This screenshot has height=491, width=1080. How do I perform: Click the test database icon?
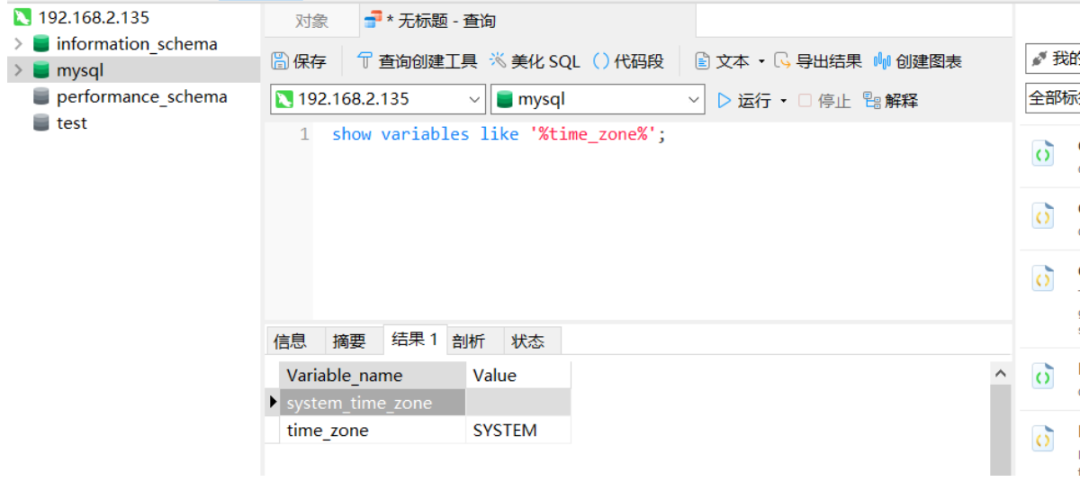(x=41, y=123)
